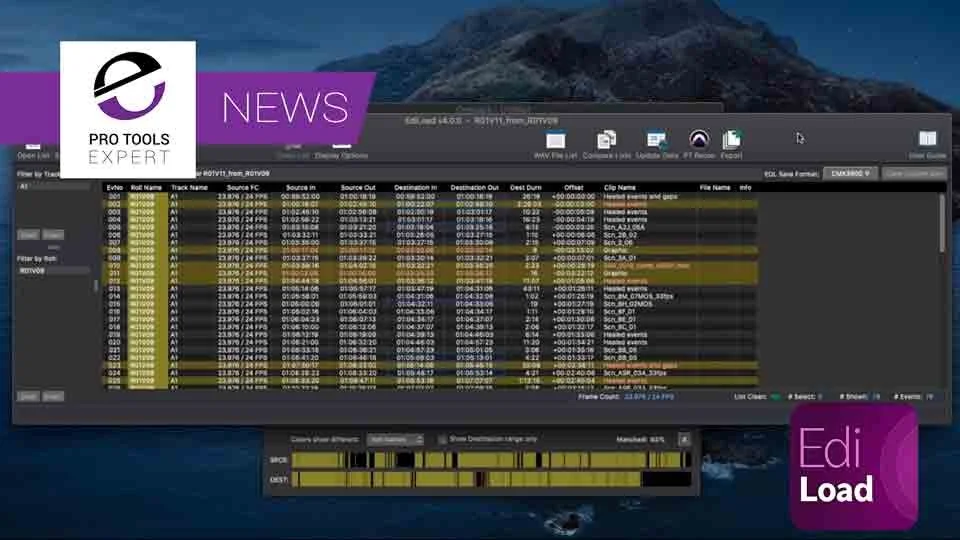Select the Scn_8M_07MOS_33fps clip row
Viewport: 960px width, 540px height.
pyautogui.click(x=430, y=296)
